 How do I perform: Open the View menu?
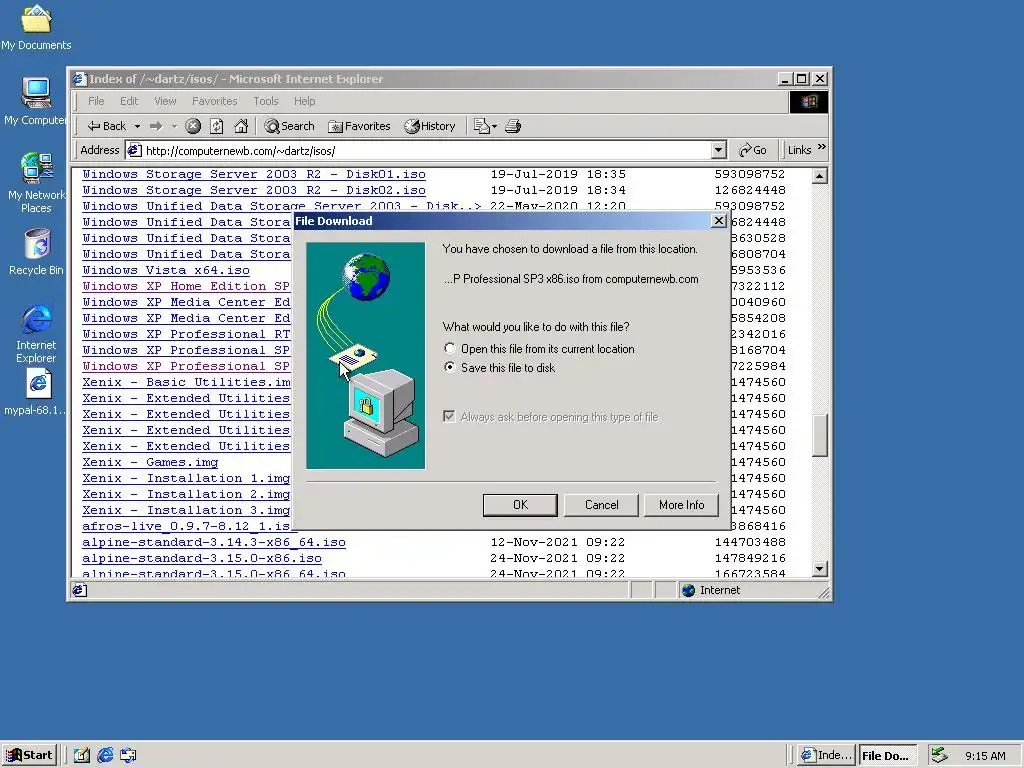(x=165, y=101)
